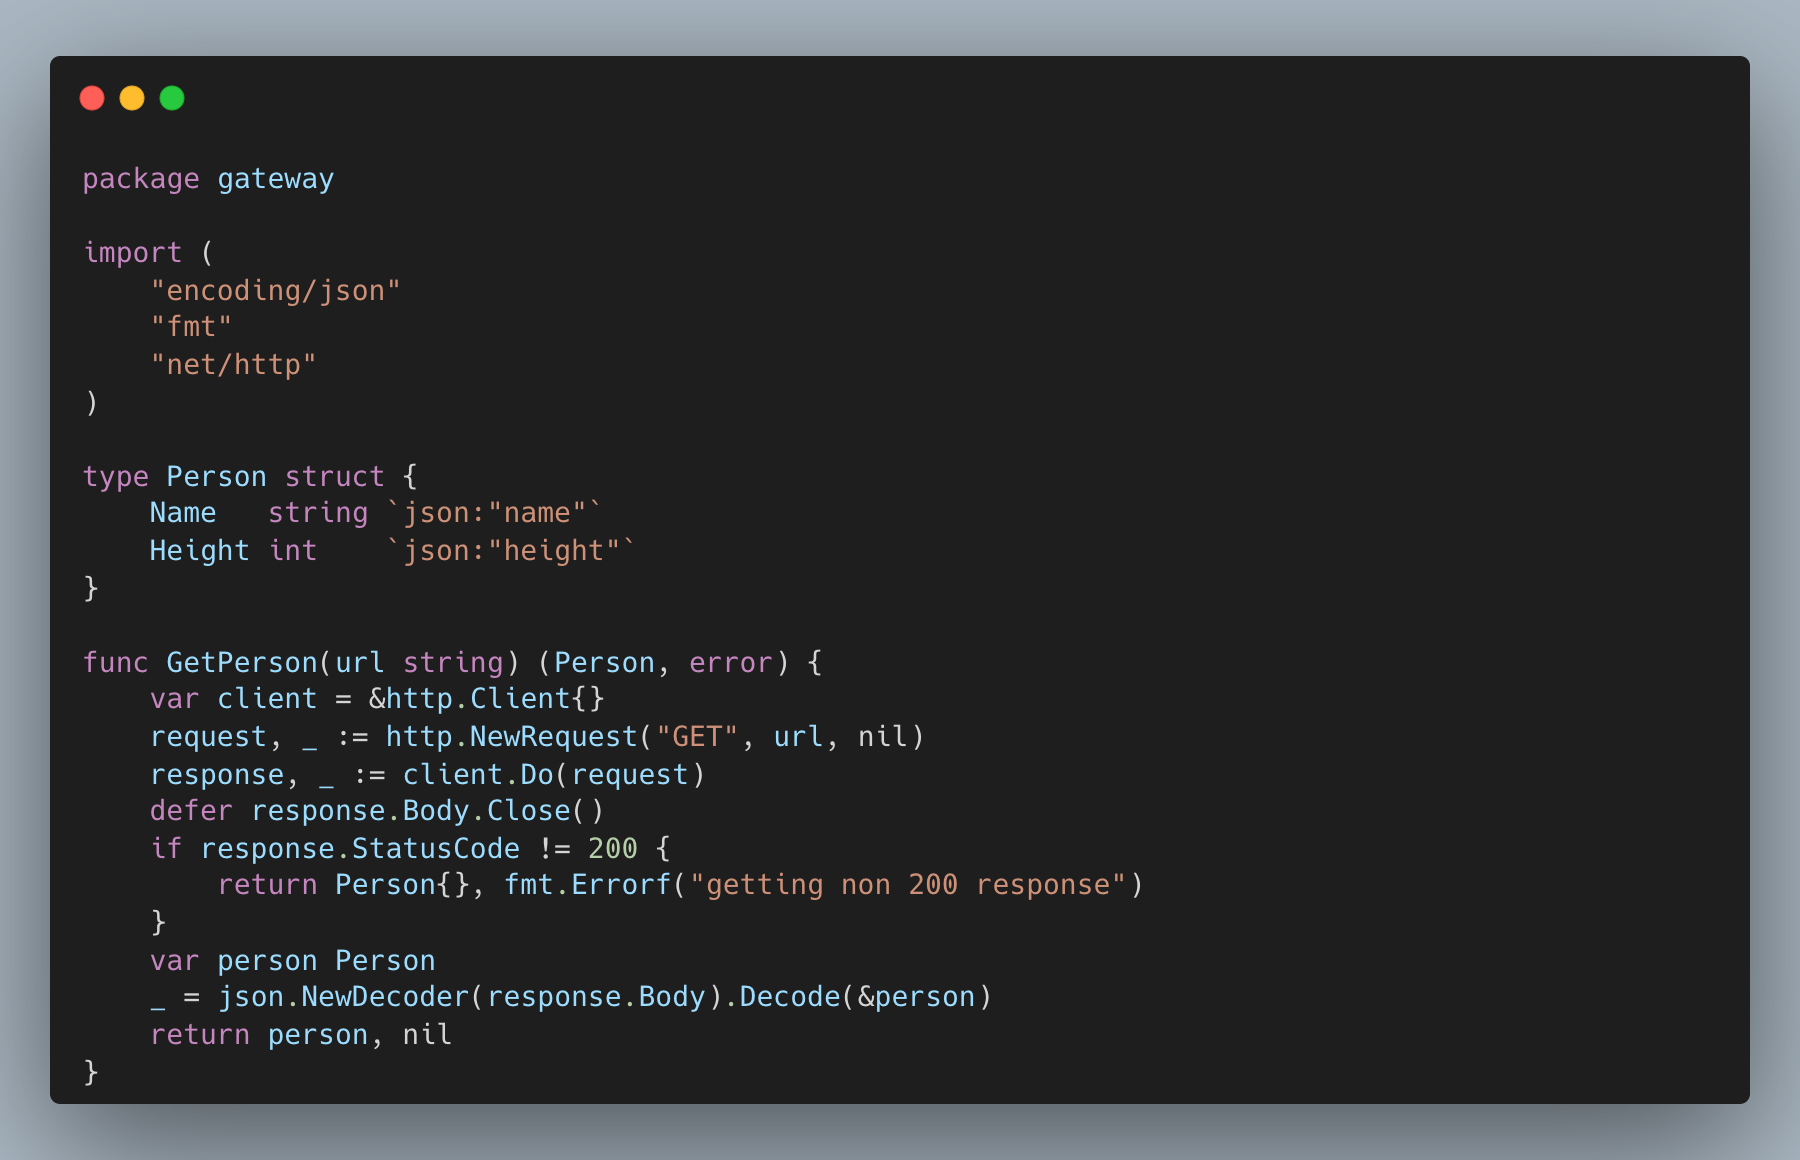Click the "GET" string literal
The width and height of the screenshot is (1800, 1160).
click(x=697, y=737)
